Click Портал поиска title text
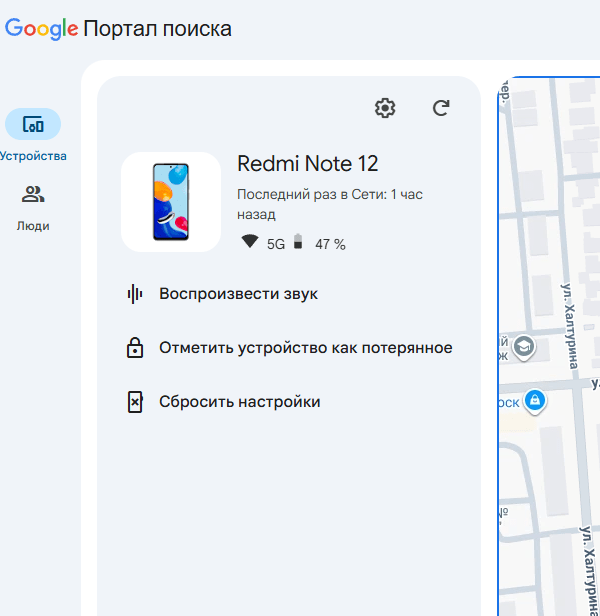 coord(158,29)
